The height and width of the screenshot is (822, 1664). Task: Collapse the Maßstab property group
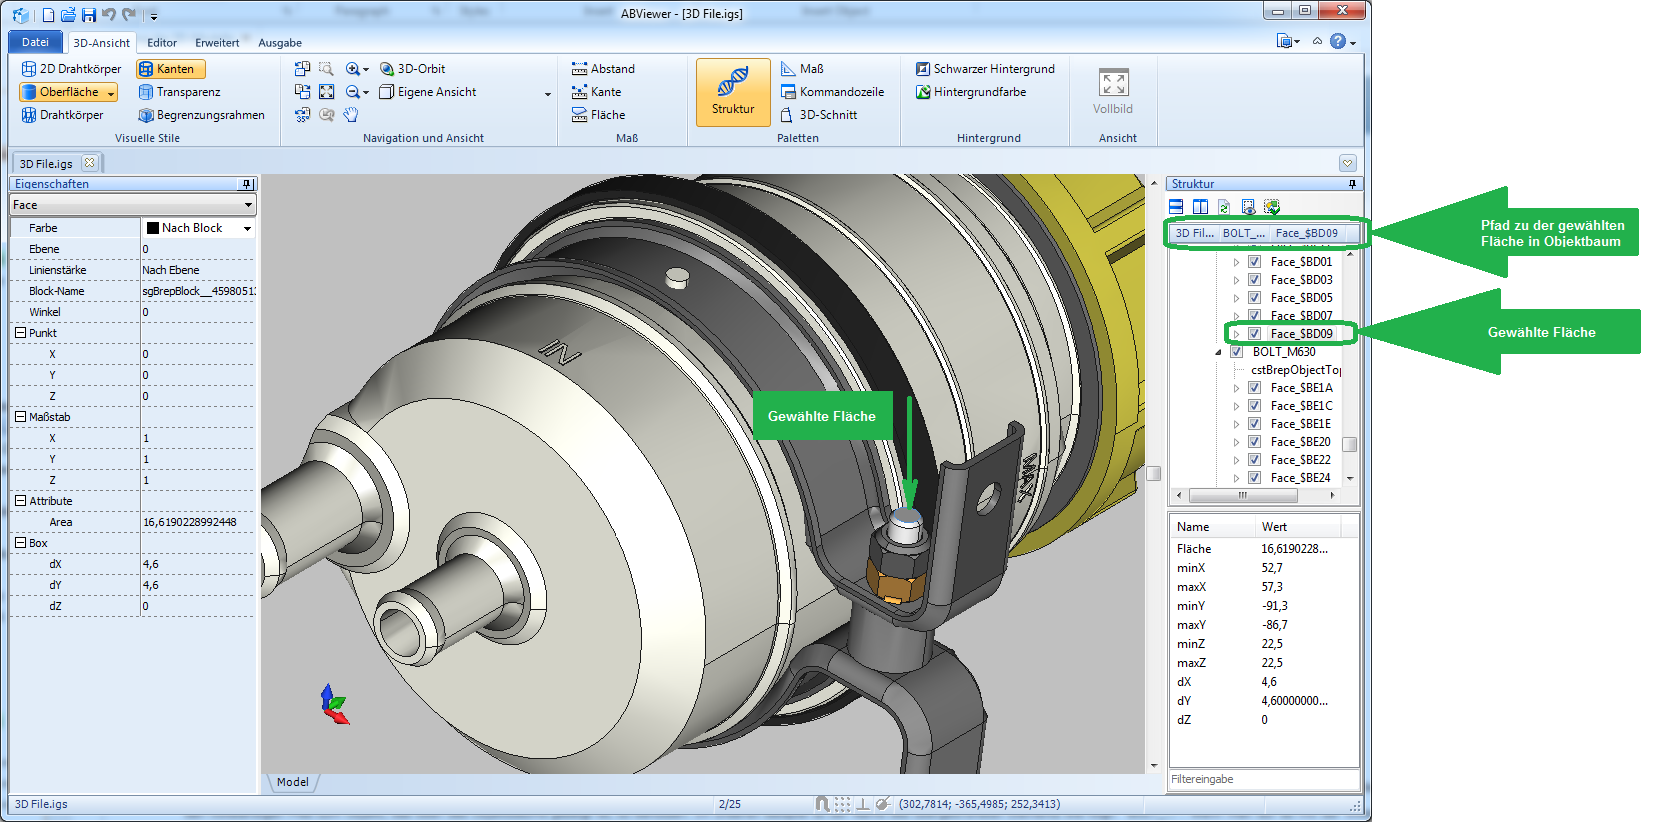coord(20,417)
